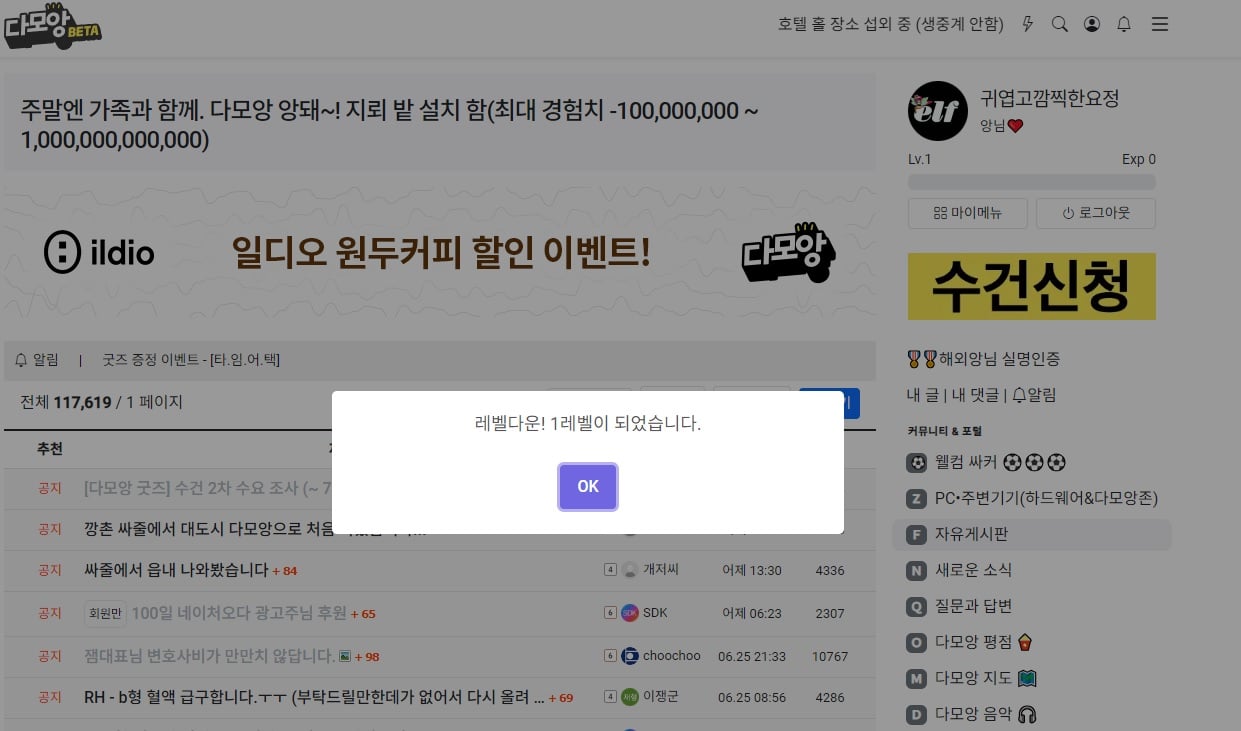
Task: Open notifications bell in header
Action: click(1124, 24)
